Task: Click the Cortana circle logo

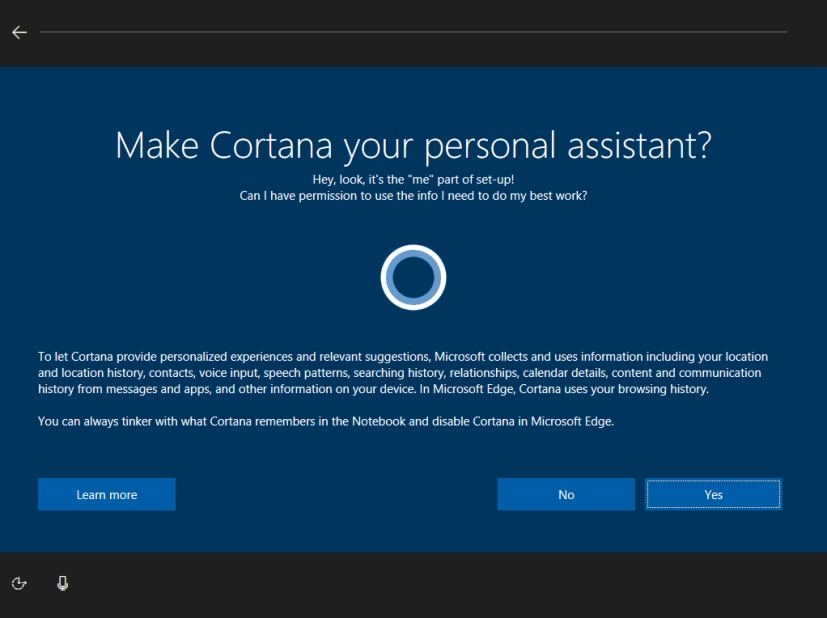Action: click(413, 277)
